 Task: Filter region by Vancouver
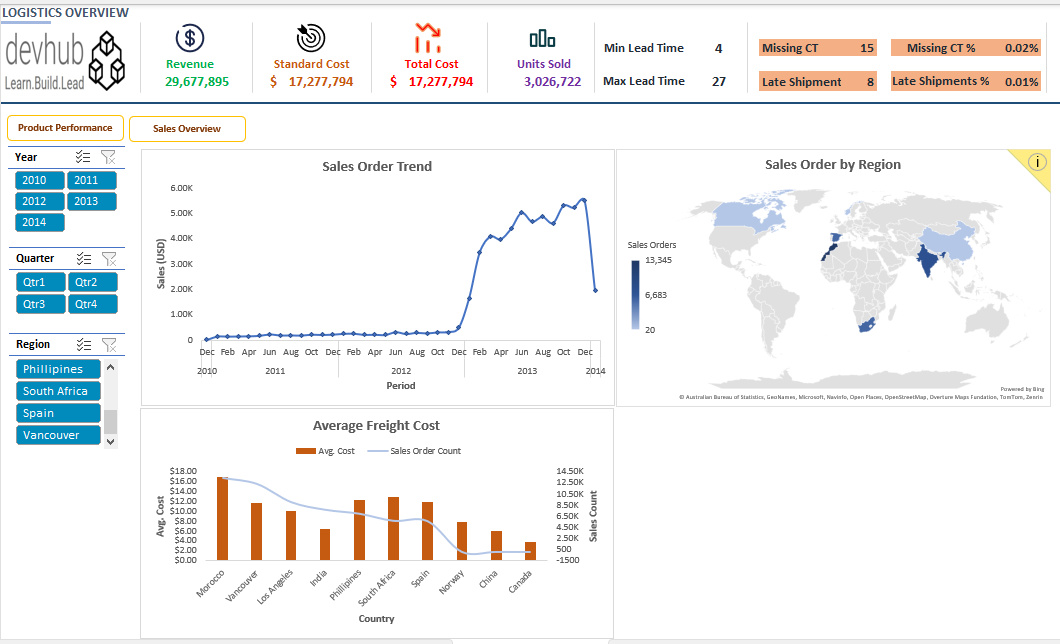point(58,435)
